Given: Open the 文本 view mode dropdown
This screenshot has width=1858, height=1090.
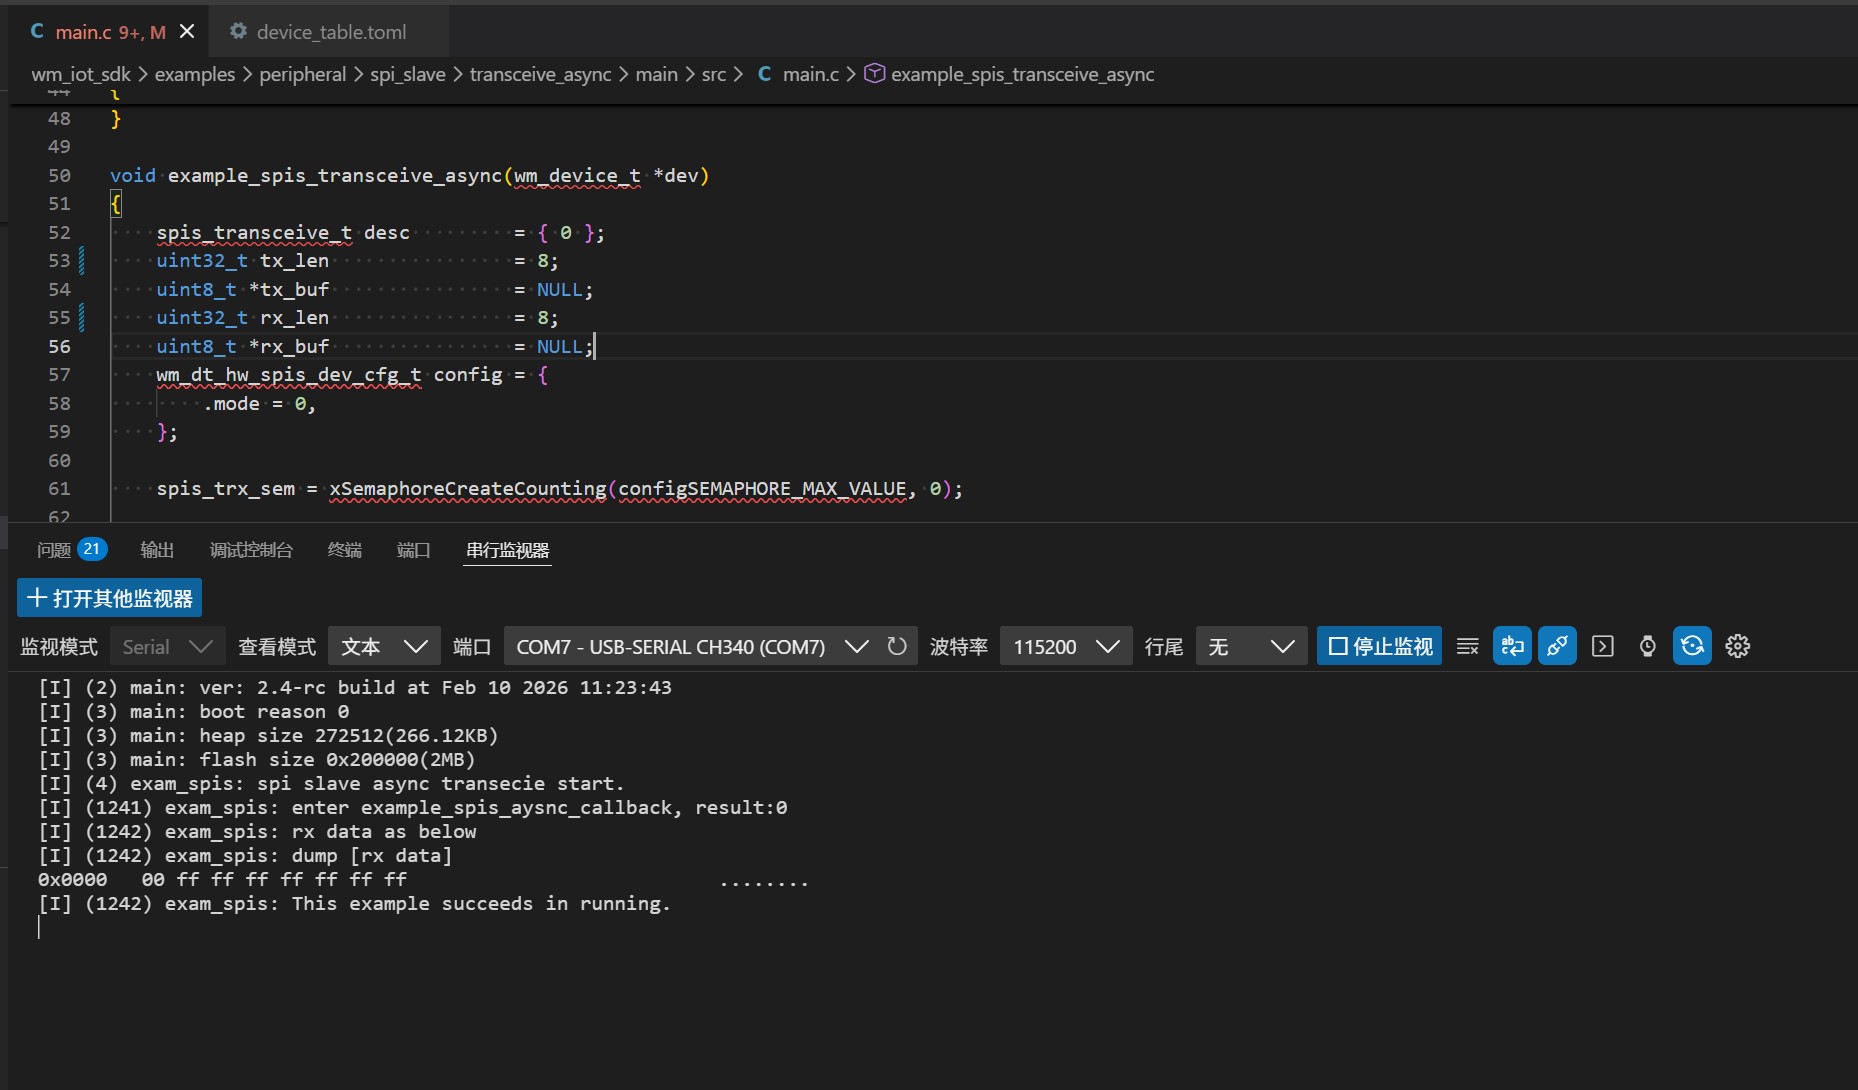Looking at the screenshot, I should tap(384, 647).
